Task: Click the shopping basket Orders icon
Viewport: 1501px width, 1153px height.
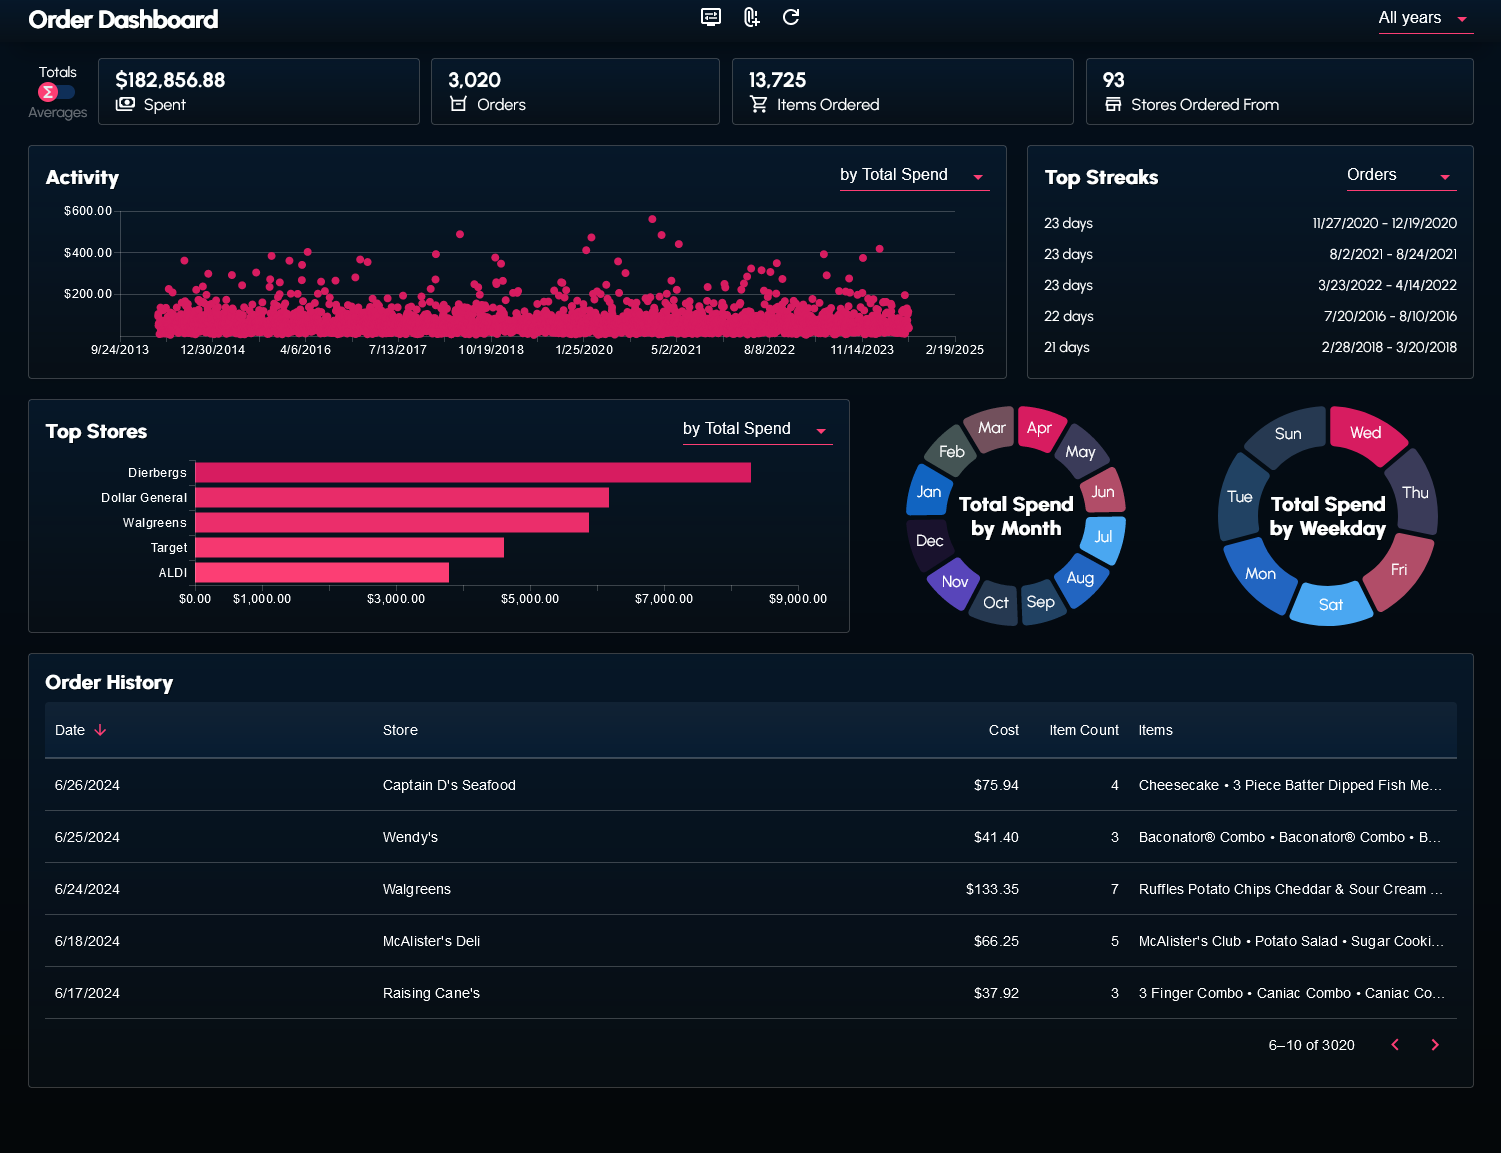Action: point(458,104)
